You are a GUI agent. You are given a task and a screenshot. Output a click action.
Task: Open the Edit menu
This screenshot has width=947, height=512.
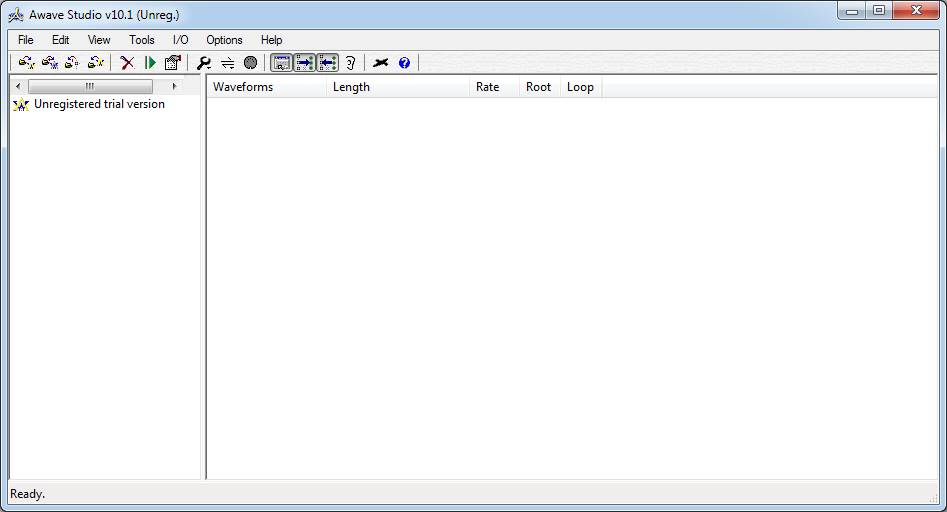point(60,40)
